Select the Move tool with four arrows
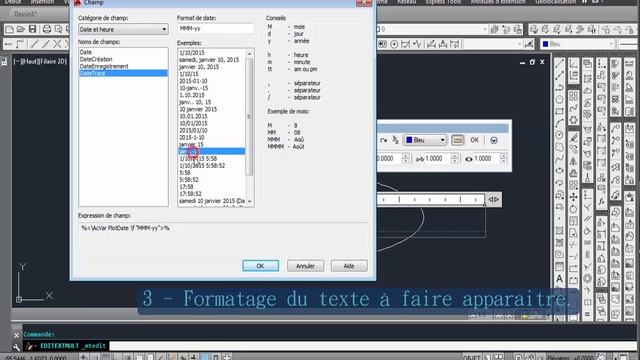 click(573, 197)
